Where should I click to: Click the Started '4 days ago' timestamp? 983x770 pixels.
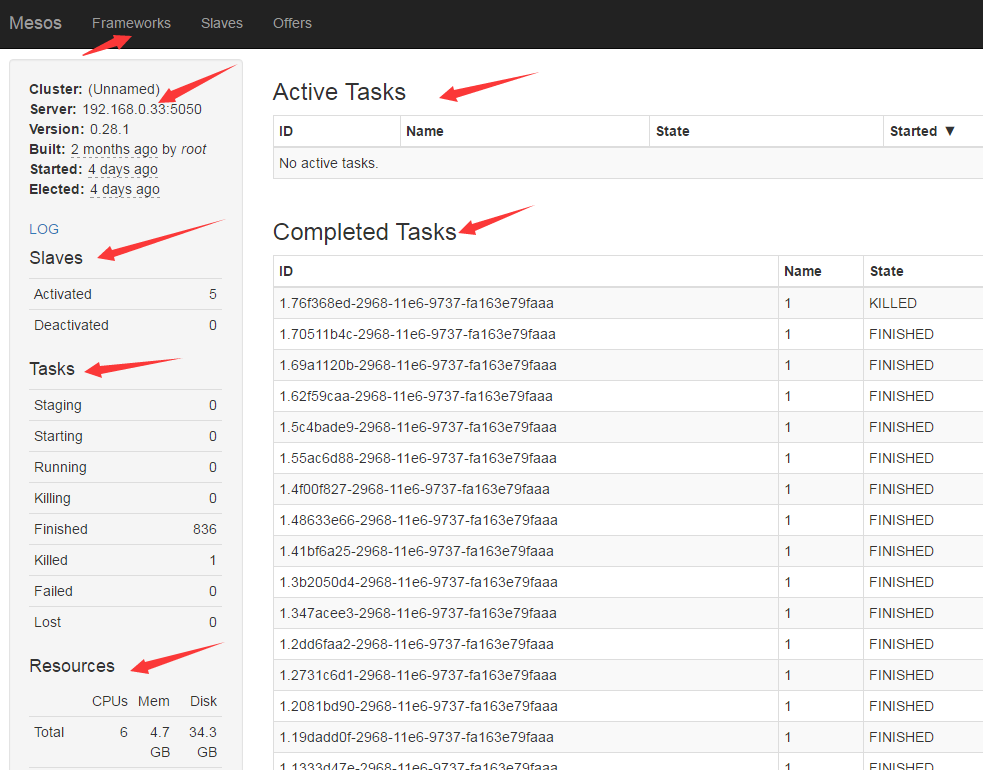click(123, 169)
